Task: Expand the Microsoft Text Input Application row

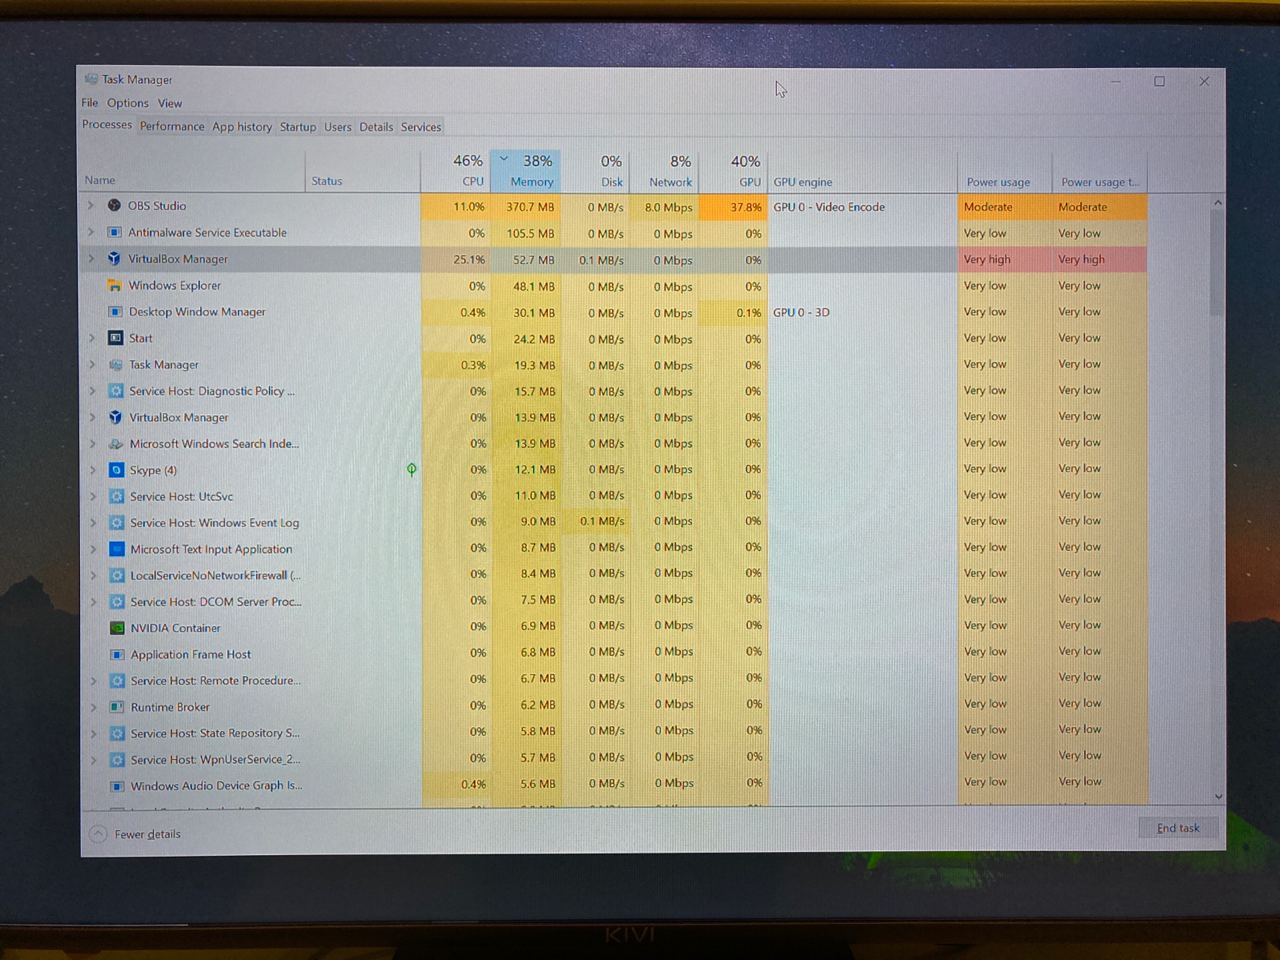Action: click(x=93, y=549)
